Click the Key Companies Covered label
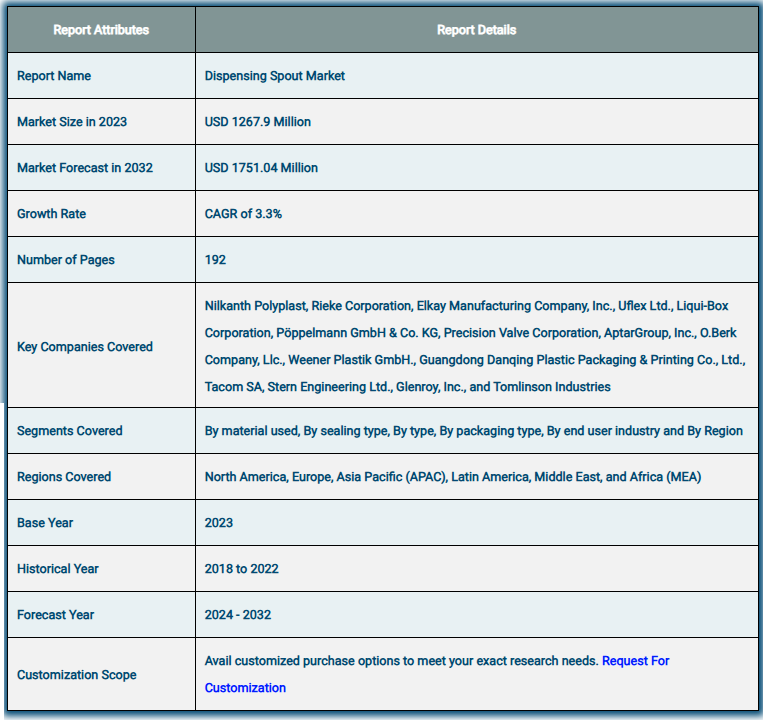This screenshot has height=720, width=763. [85, 347]
